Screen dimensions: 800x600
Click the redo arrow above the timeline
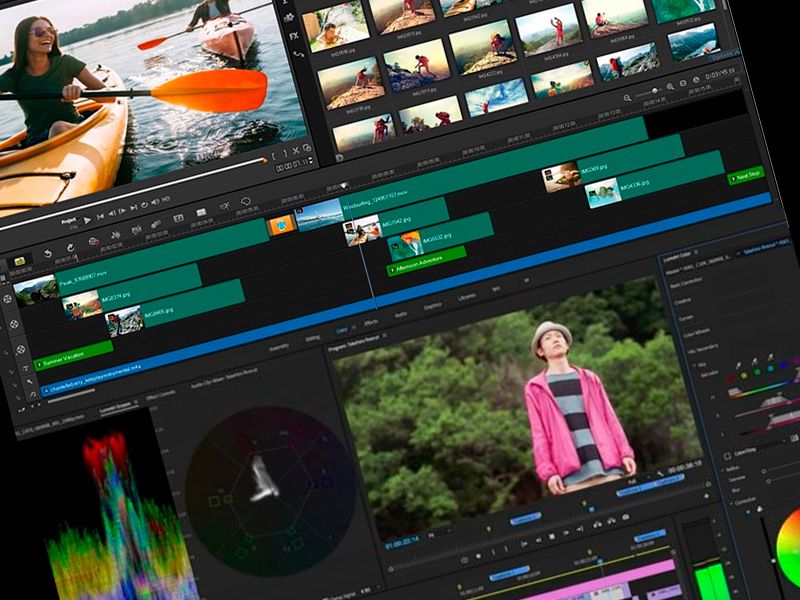pos(70,248)
